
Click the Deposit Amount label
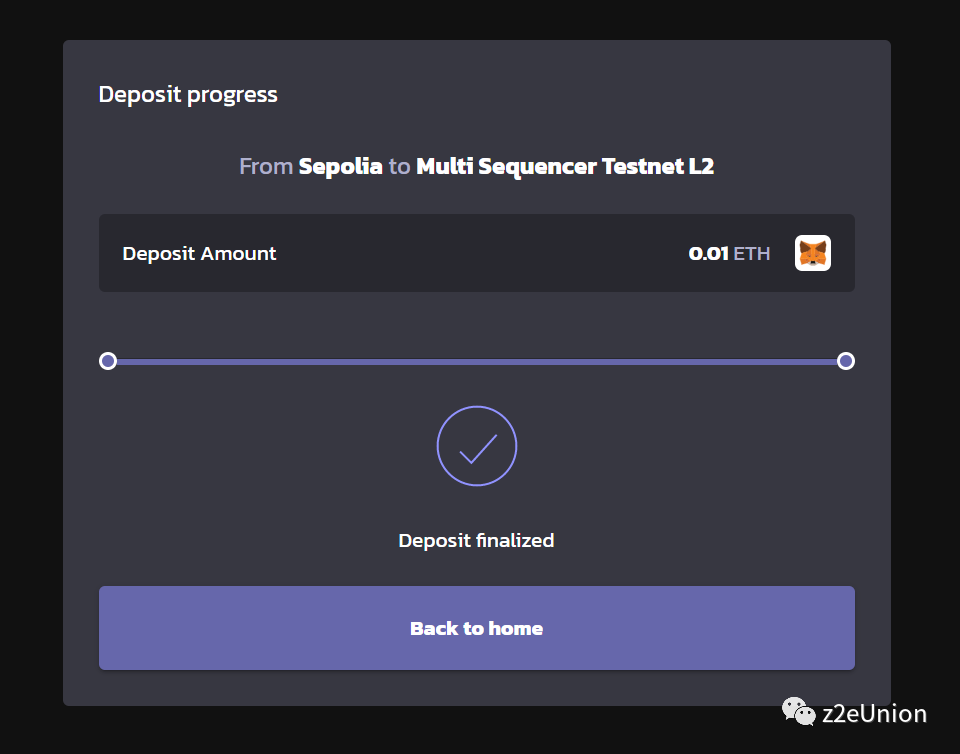(199, 254)
